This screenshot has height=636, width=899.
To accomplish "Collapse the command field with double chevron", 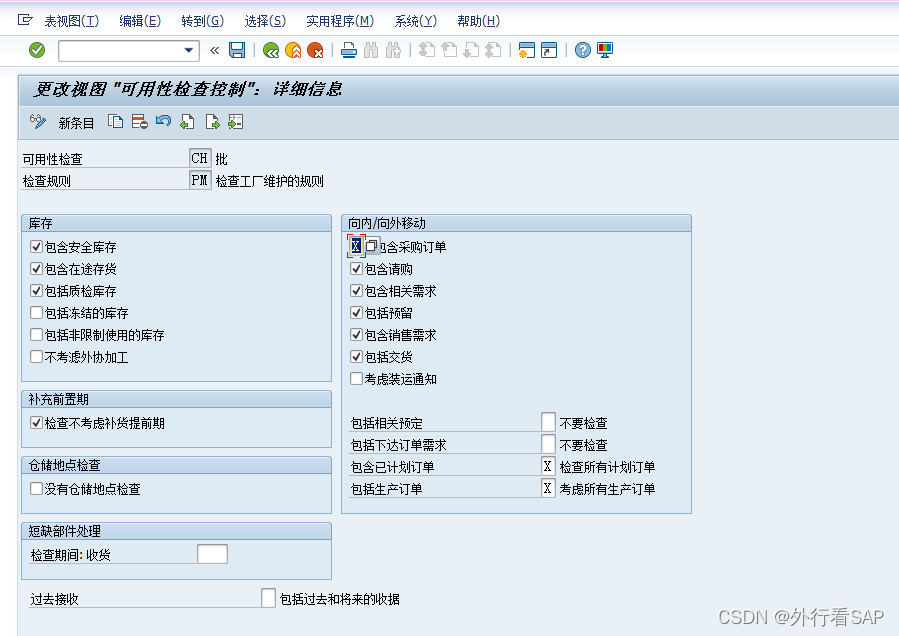I will (214, 50).
